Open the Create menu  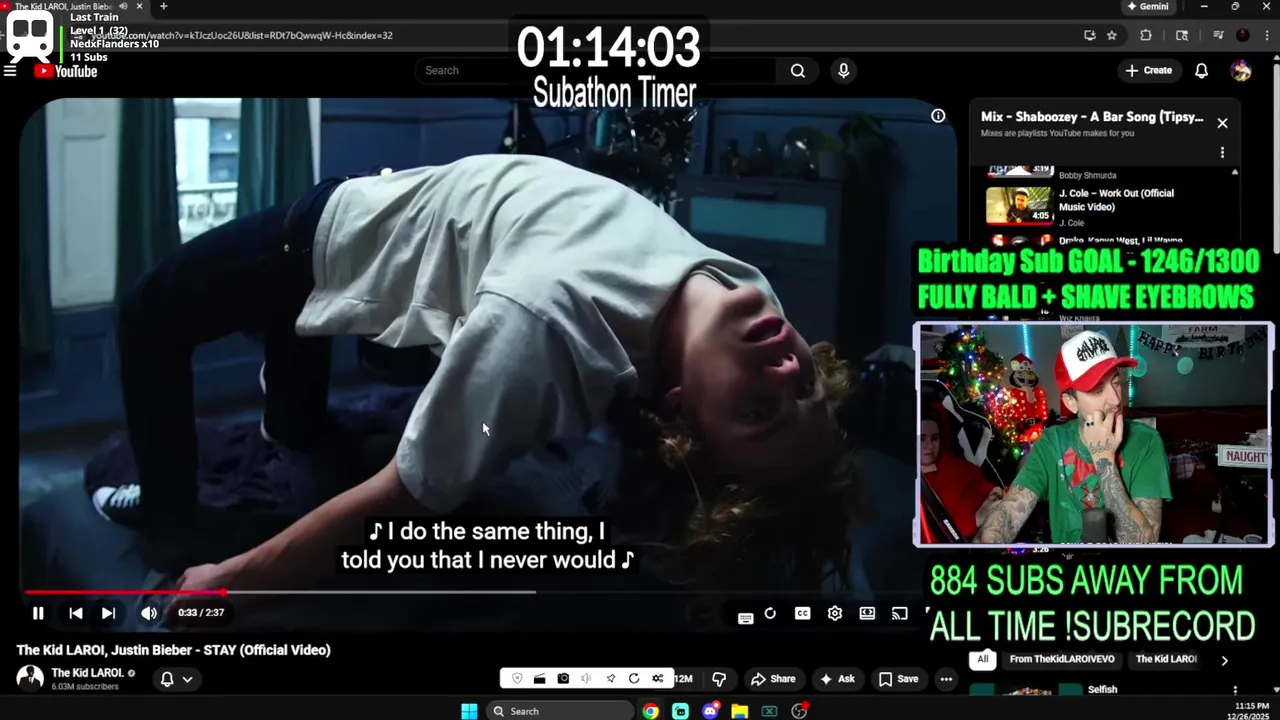(1148, 70)
